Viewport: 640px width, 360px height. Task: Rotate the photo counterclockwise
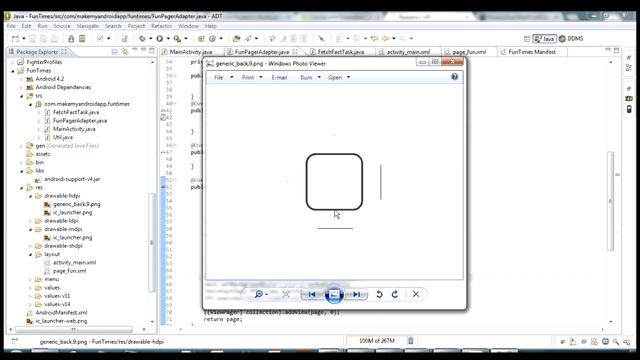point(379,294)
